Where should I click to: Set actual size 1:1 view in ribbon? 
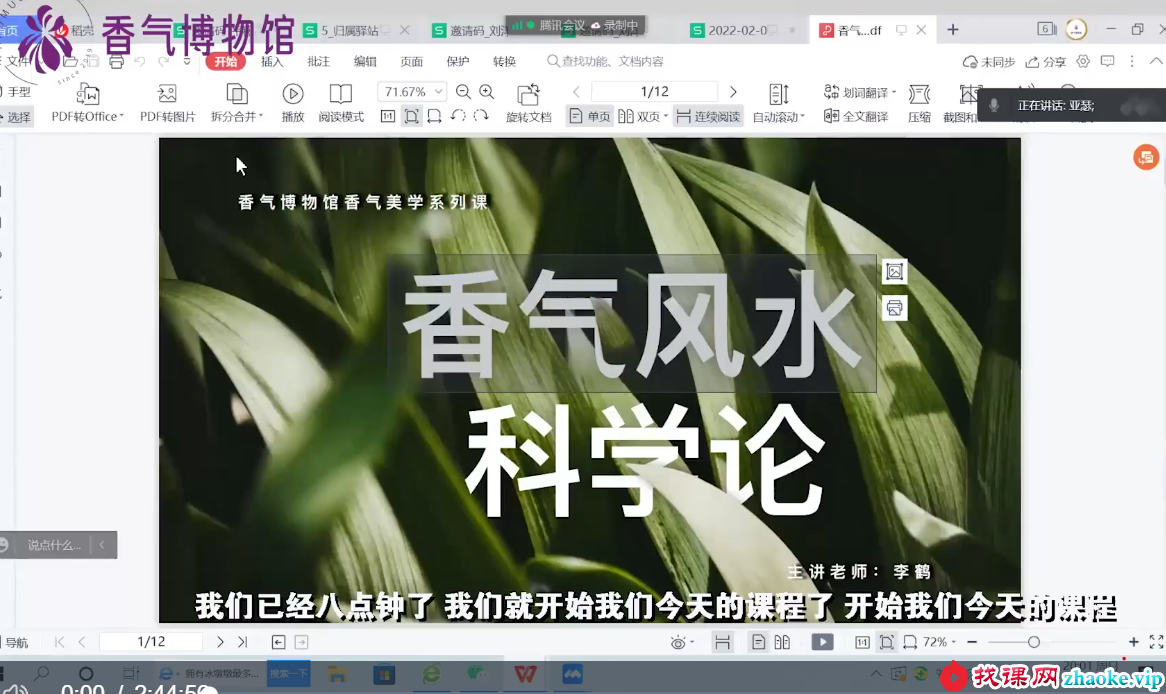coord(387,116)
